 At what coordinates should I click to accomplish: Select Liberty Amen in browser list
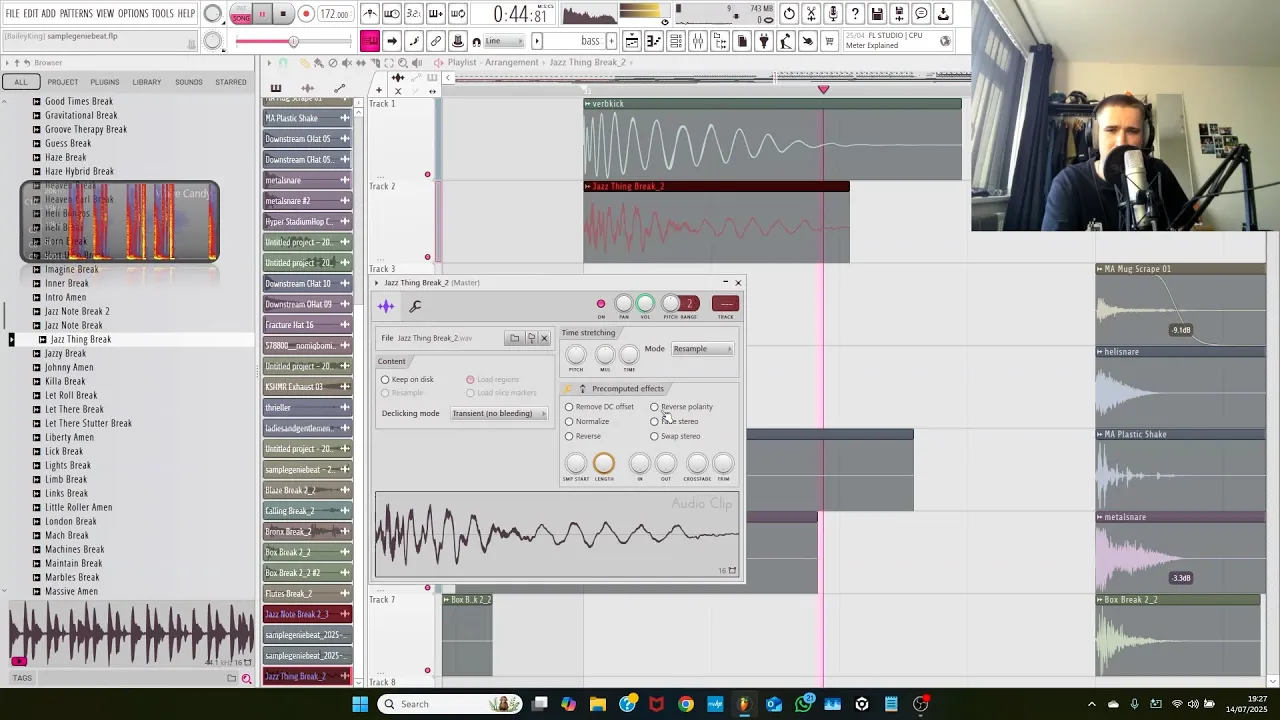pyautogui.click(x=69, y=437)
